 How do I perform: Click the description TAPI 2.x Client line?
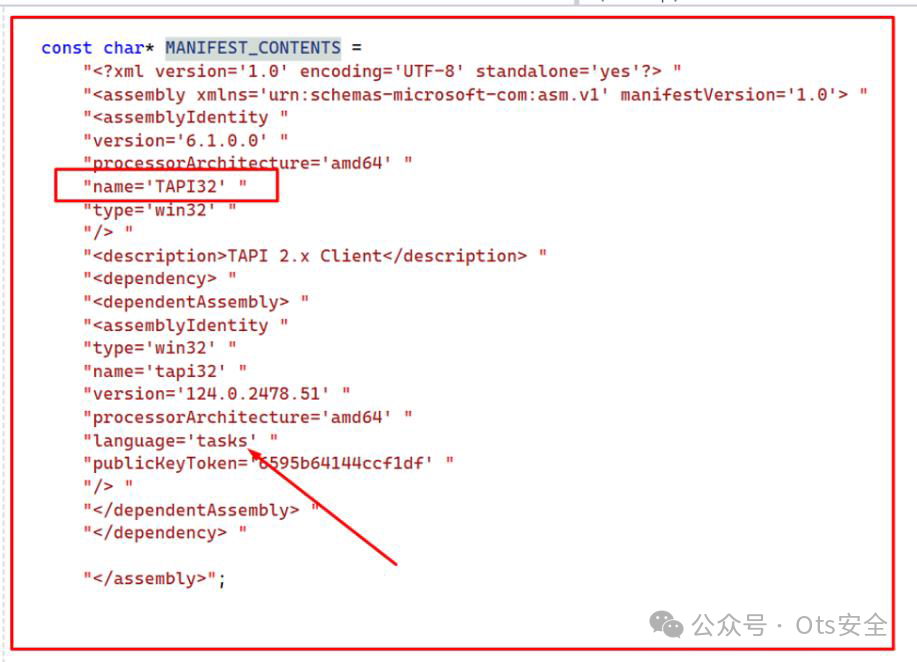[315, 256]
